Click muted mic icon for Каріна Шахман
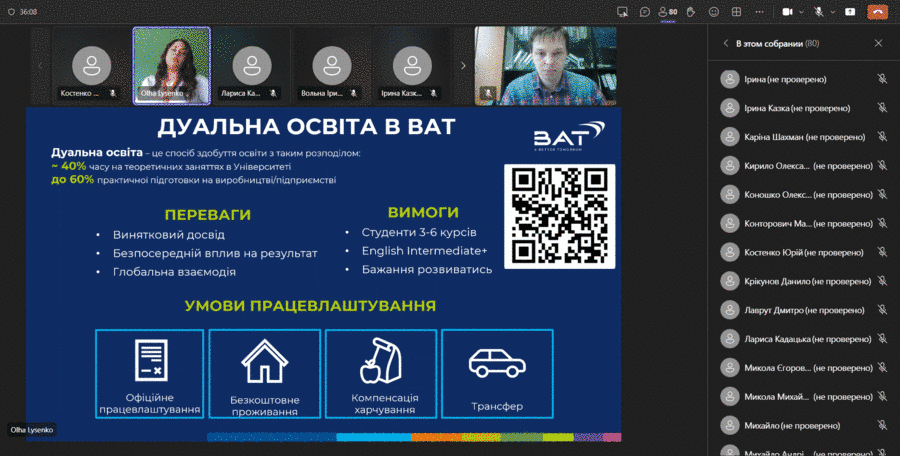The image size is (900, 456). pyautogui.click(x=882, y=137)
